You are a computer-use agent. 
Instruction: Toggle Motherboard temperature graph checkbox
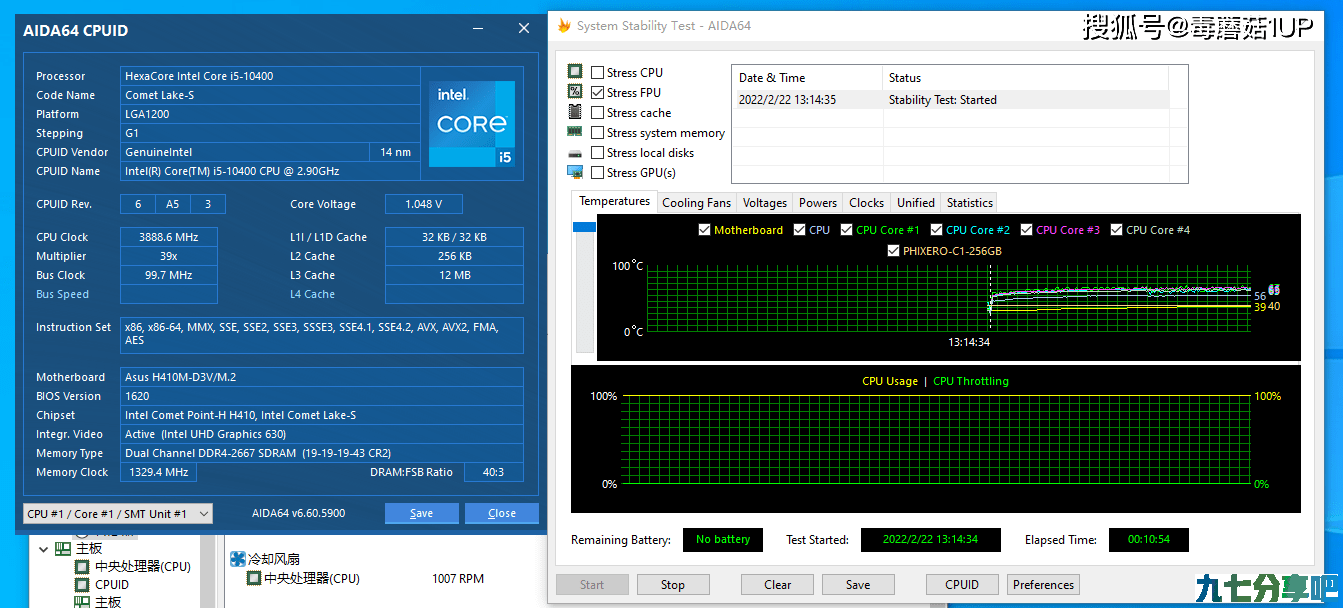pos(704,230)
